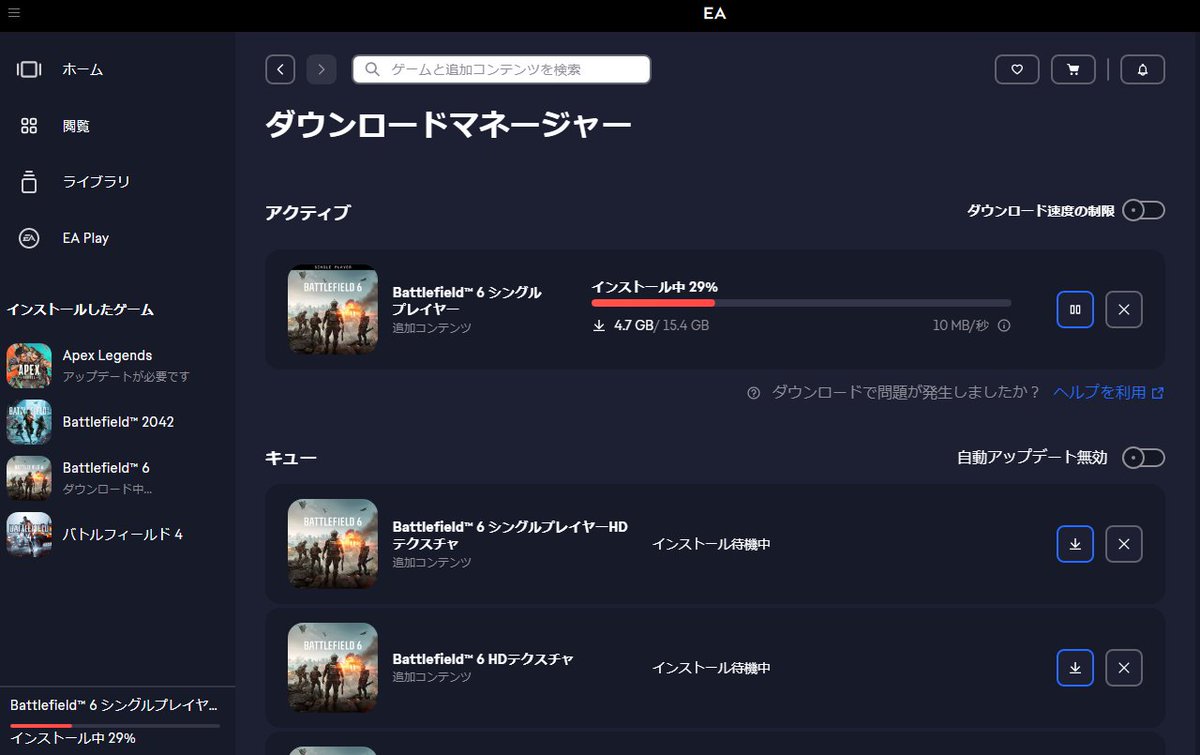Click Apex Legends thumbnail icon
Screen dimensions: 1200x755
[x=29, y=365]
